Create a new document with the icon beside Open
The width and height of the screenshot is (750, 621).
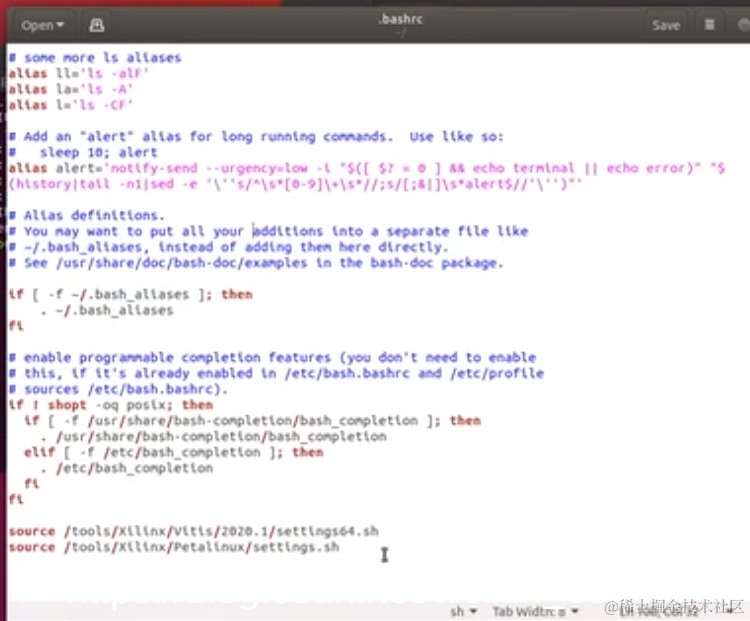(97, 25)
